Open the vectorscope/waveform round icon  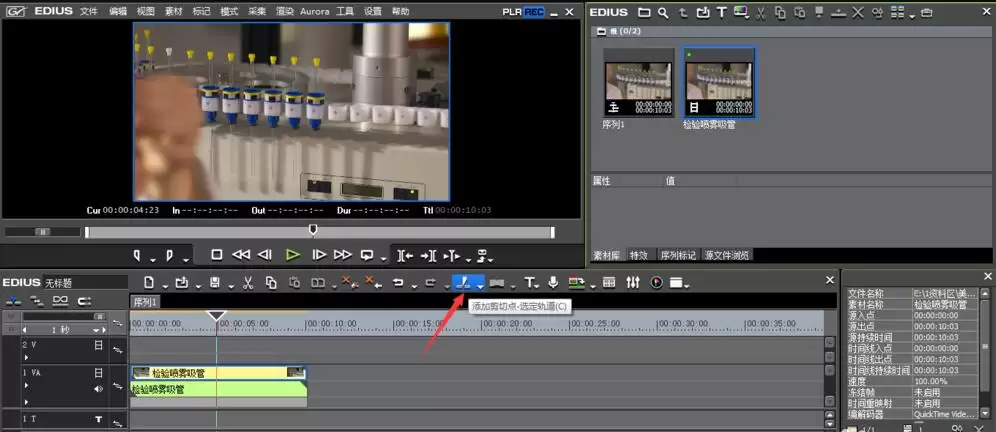657,282
